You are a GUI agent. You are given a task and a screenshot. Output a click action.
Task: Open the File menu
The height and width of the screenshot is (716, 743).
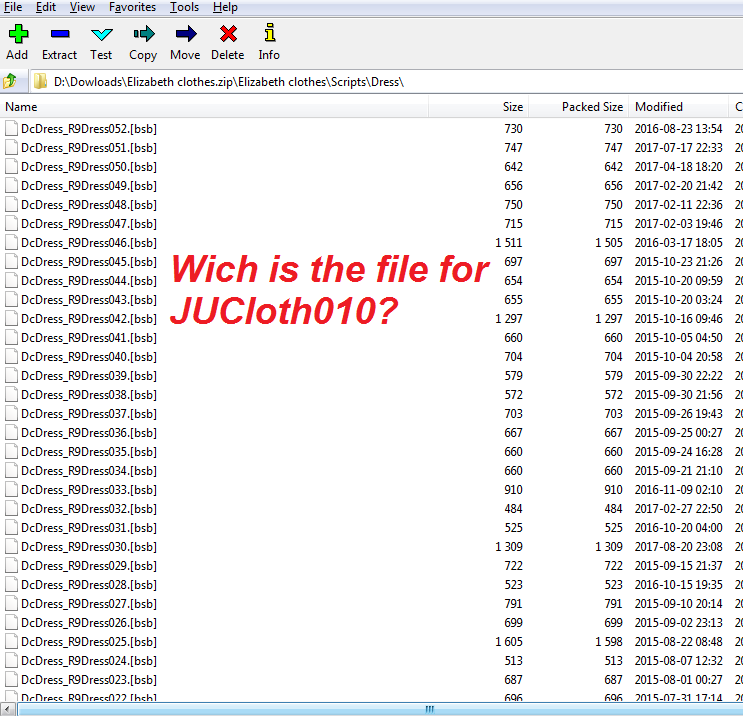click(x=13, y=7)
